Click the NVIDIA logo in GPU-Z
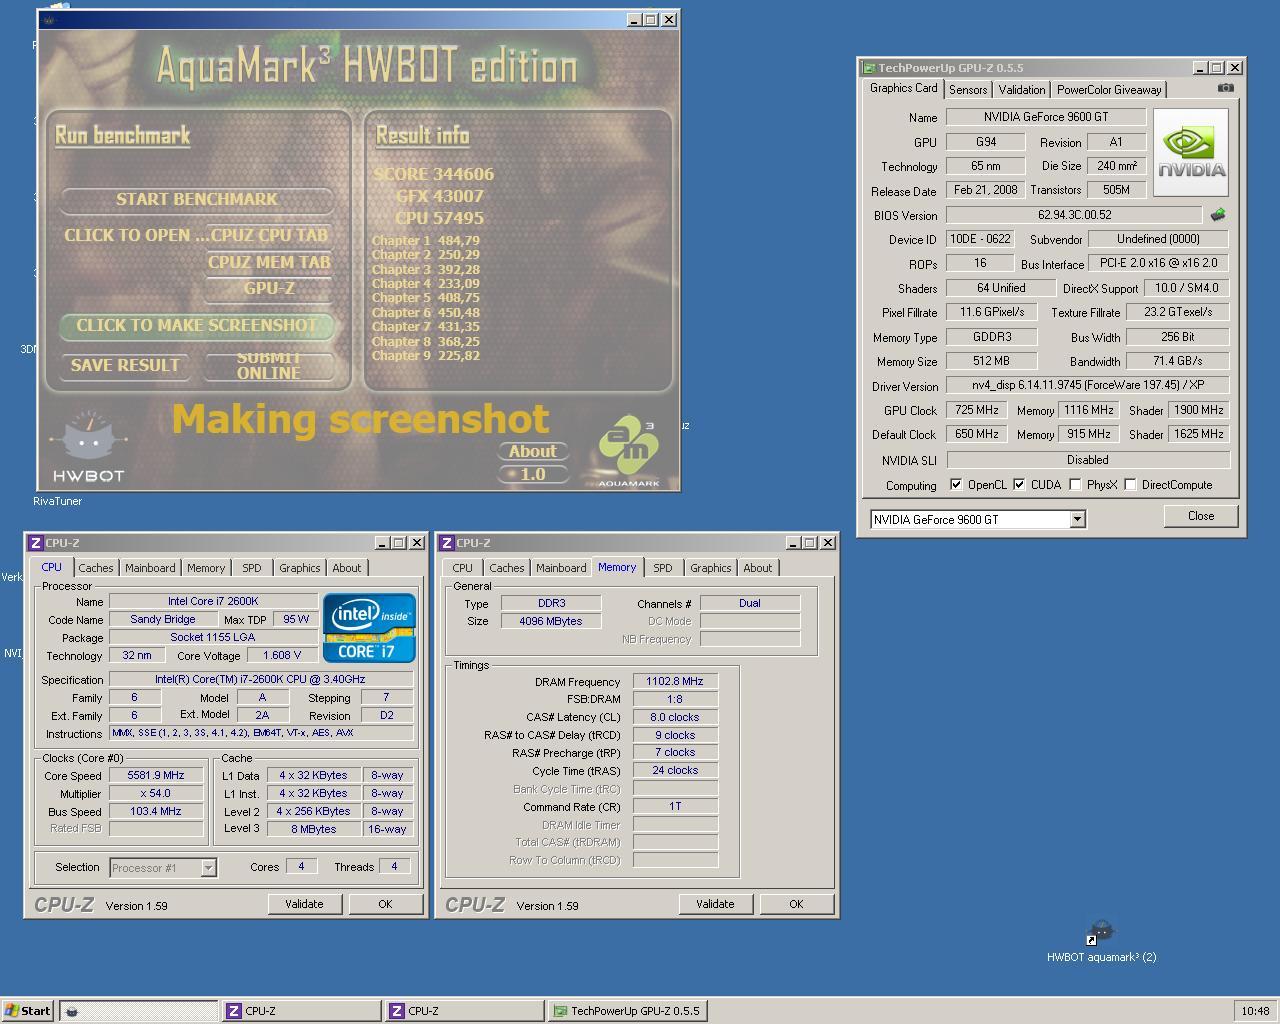Viewport: 1280px width, 1024px height. click(1190, 151)
